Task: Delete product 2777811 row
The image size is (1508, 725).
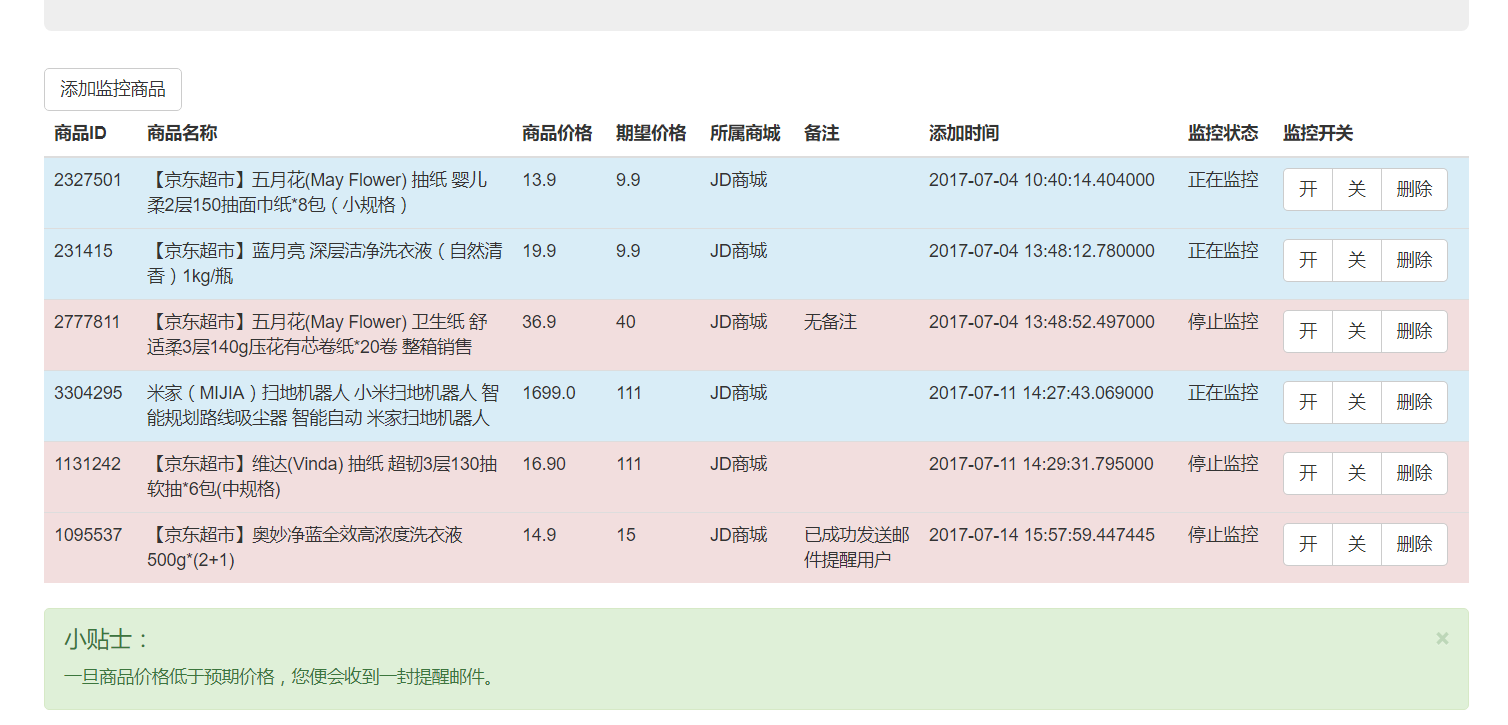Action: [x=1414, y=331]
